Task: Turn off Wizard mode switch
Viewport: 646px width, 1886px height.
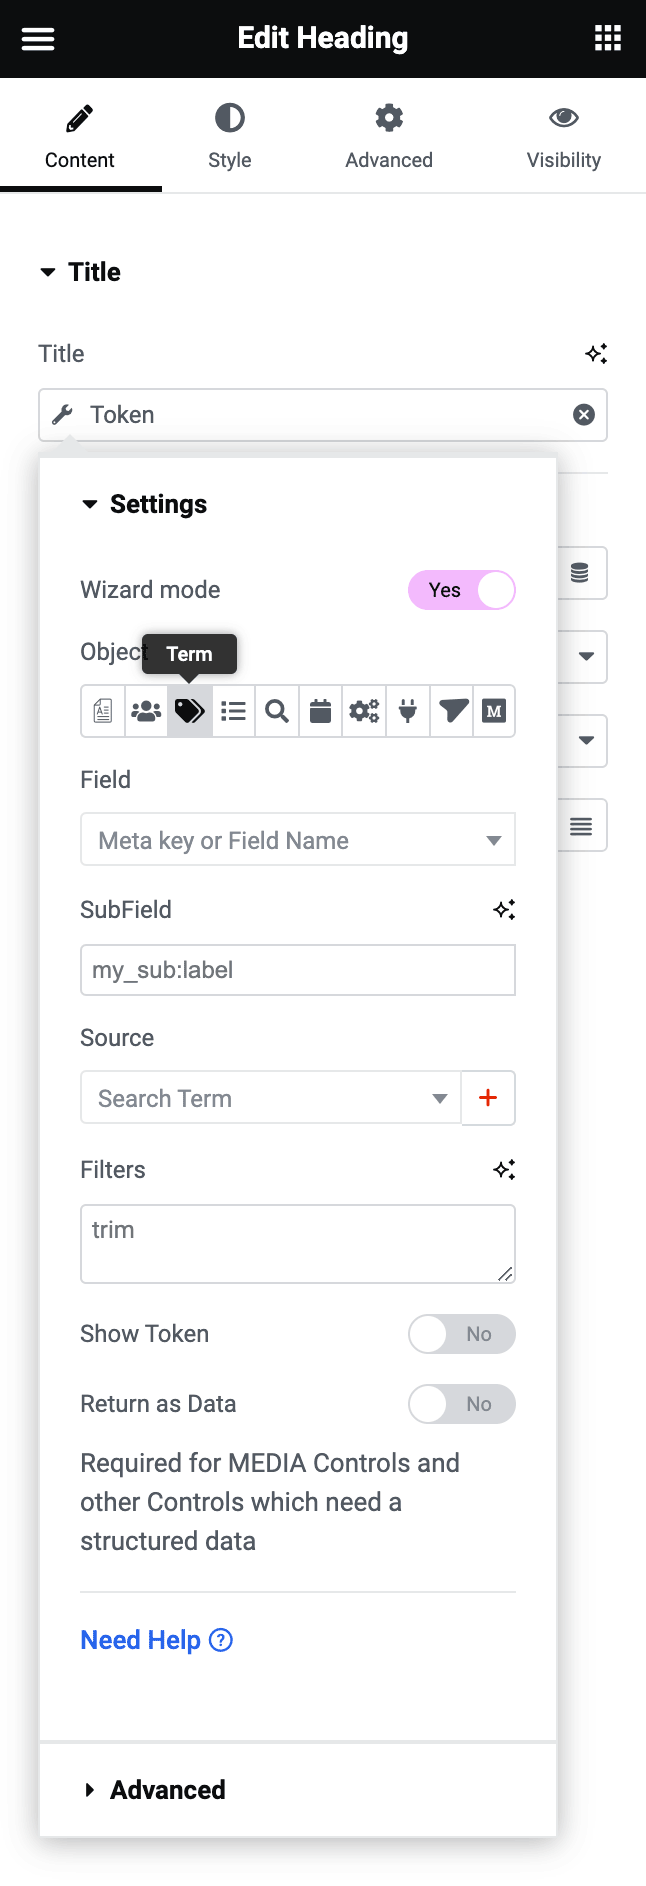Action: pos(462,590)
